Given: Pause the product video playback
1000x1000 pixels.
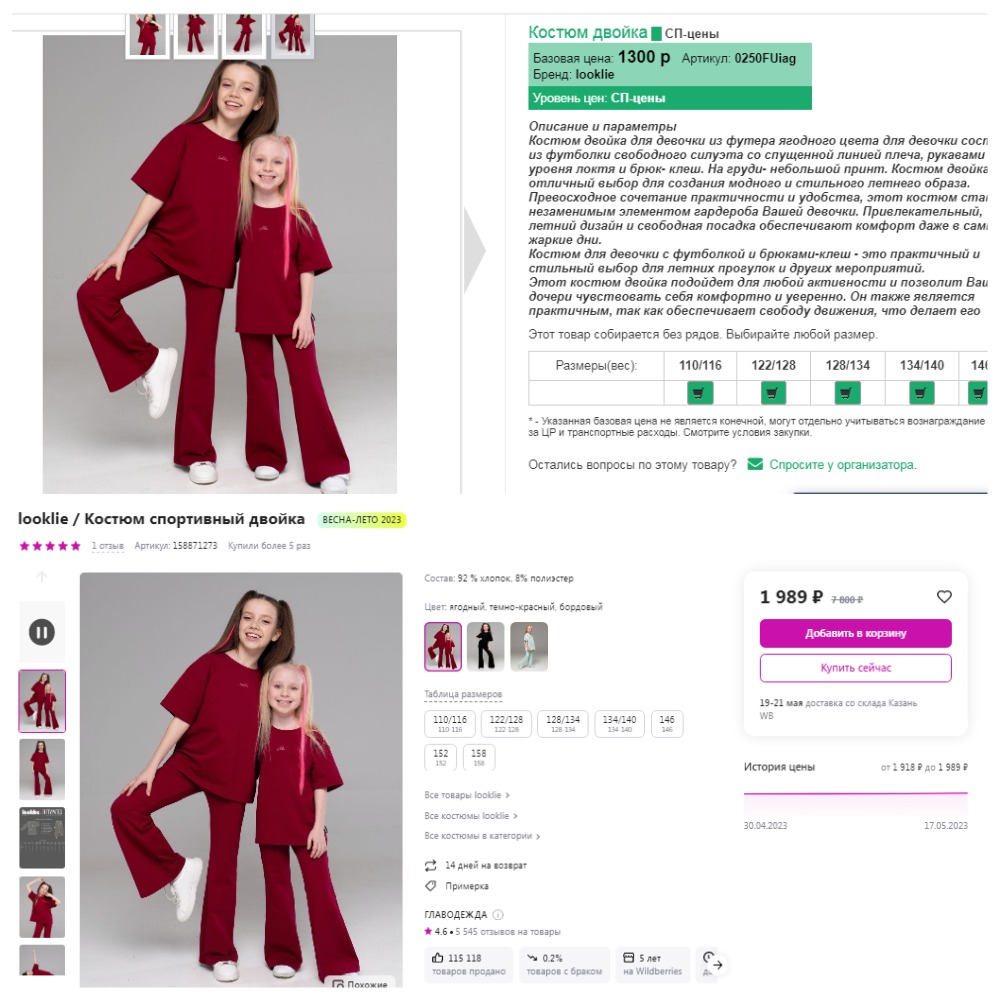Looking at the screenshot, I should pos(42,632).
